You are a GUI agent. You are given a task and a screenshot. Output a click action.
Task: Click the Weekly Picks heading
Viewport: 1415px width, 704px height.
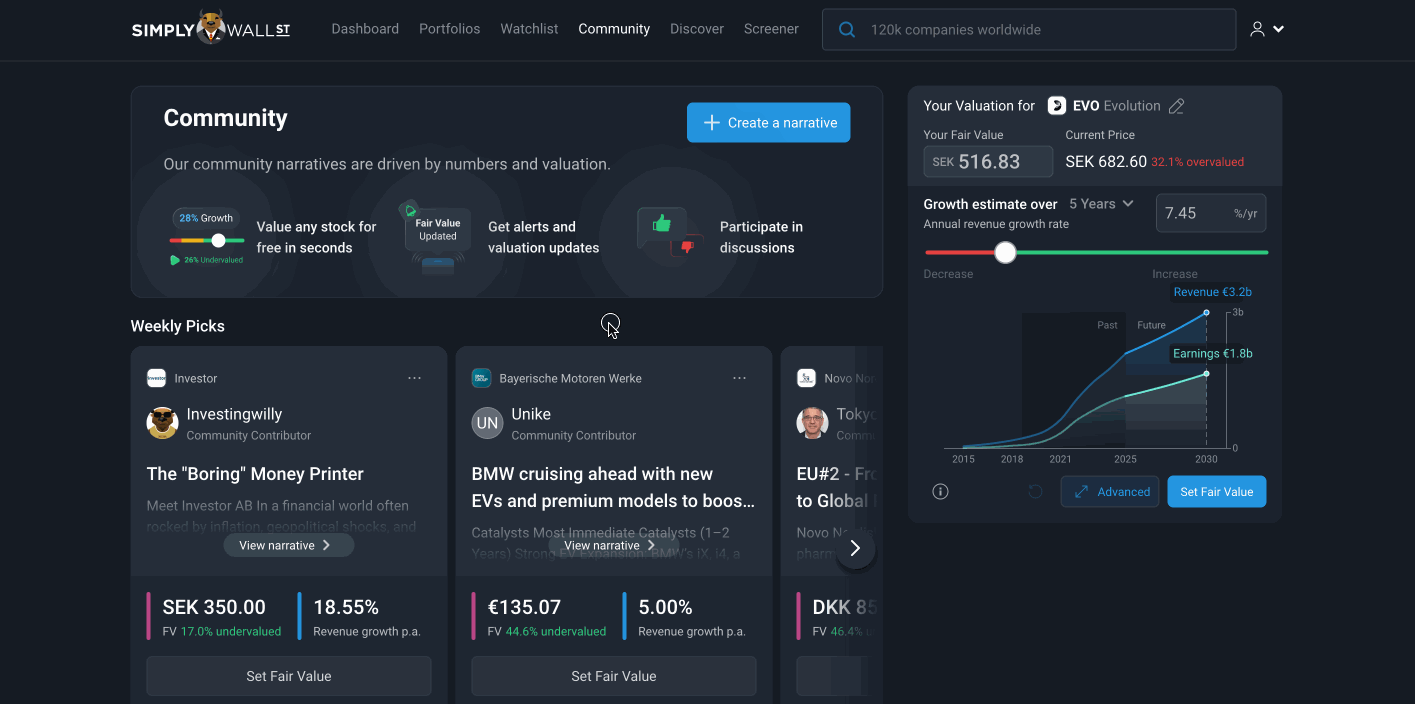pyautogui.click(x=178, y=326)
